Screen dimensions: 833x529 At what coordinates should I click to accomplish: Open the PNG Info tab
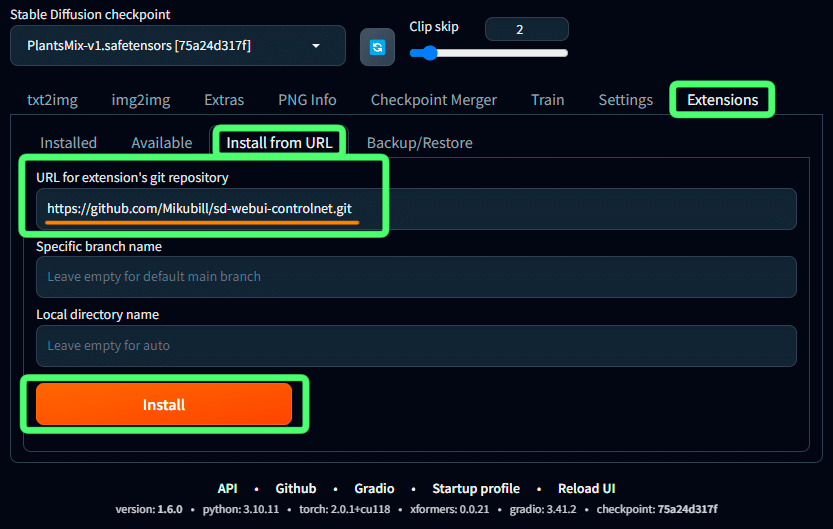tap(307, 100)
